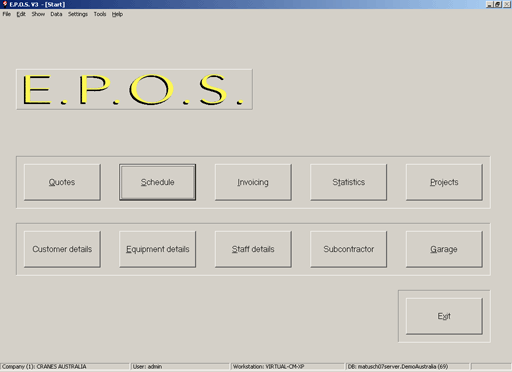Viewport: 512px width, 372px height.
Task: Open the Subcontractor module
Action: click(x=348, y=249)
